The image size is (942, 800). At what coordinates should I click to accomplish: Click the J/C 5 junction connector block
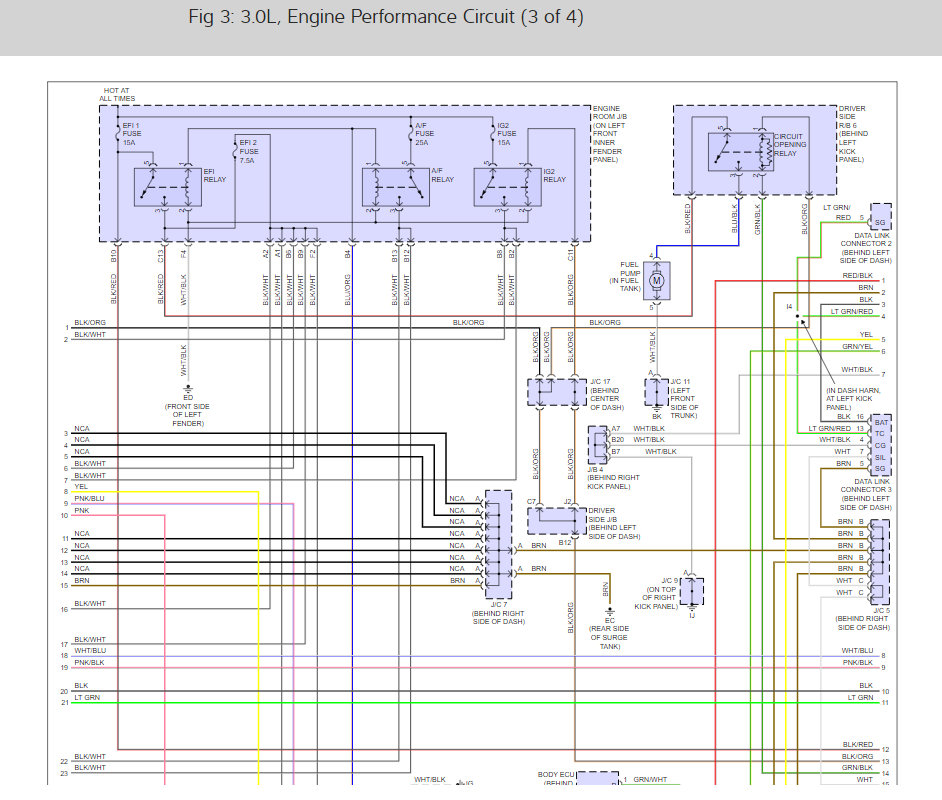880,562
